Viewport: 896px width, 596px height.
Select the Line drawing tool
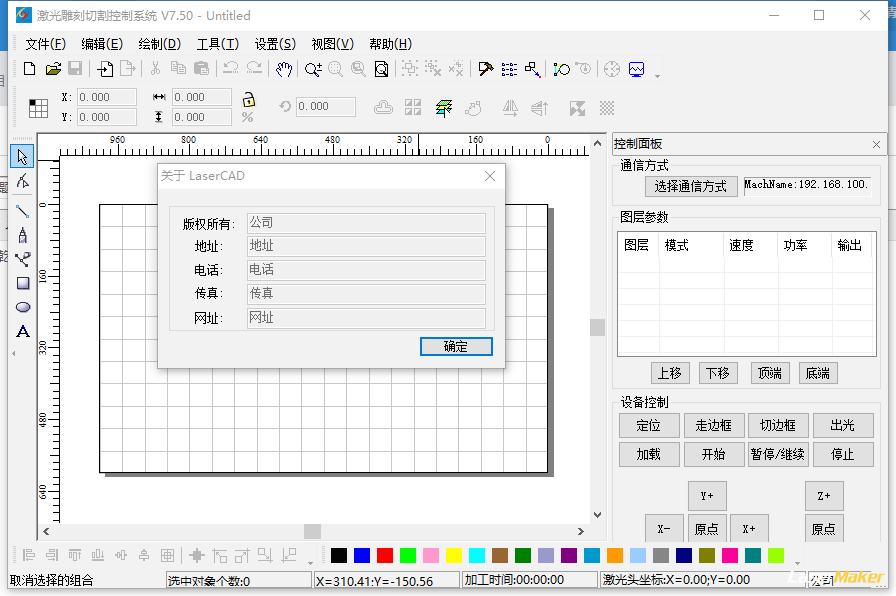click(22, 211)
